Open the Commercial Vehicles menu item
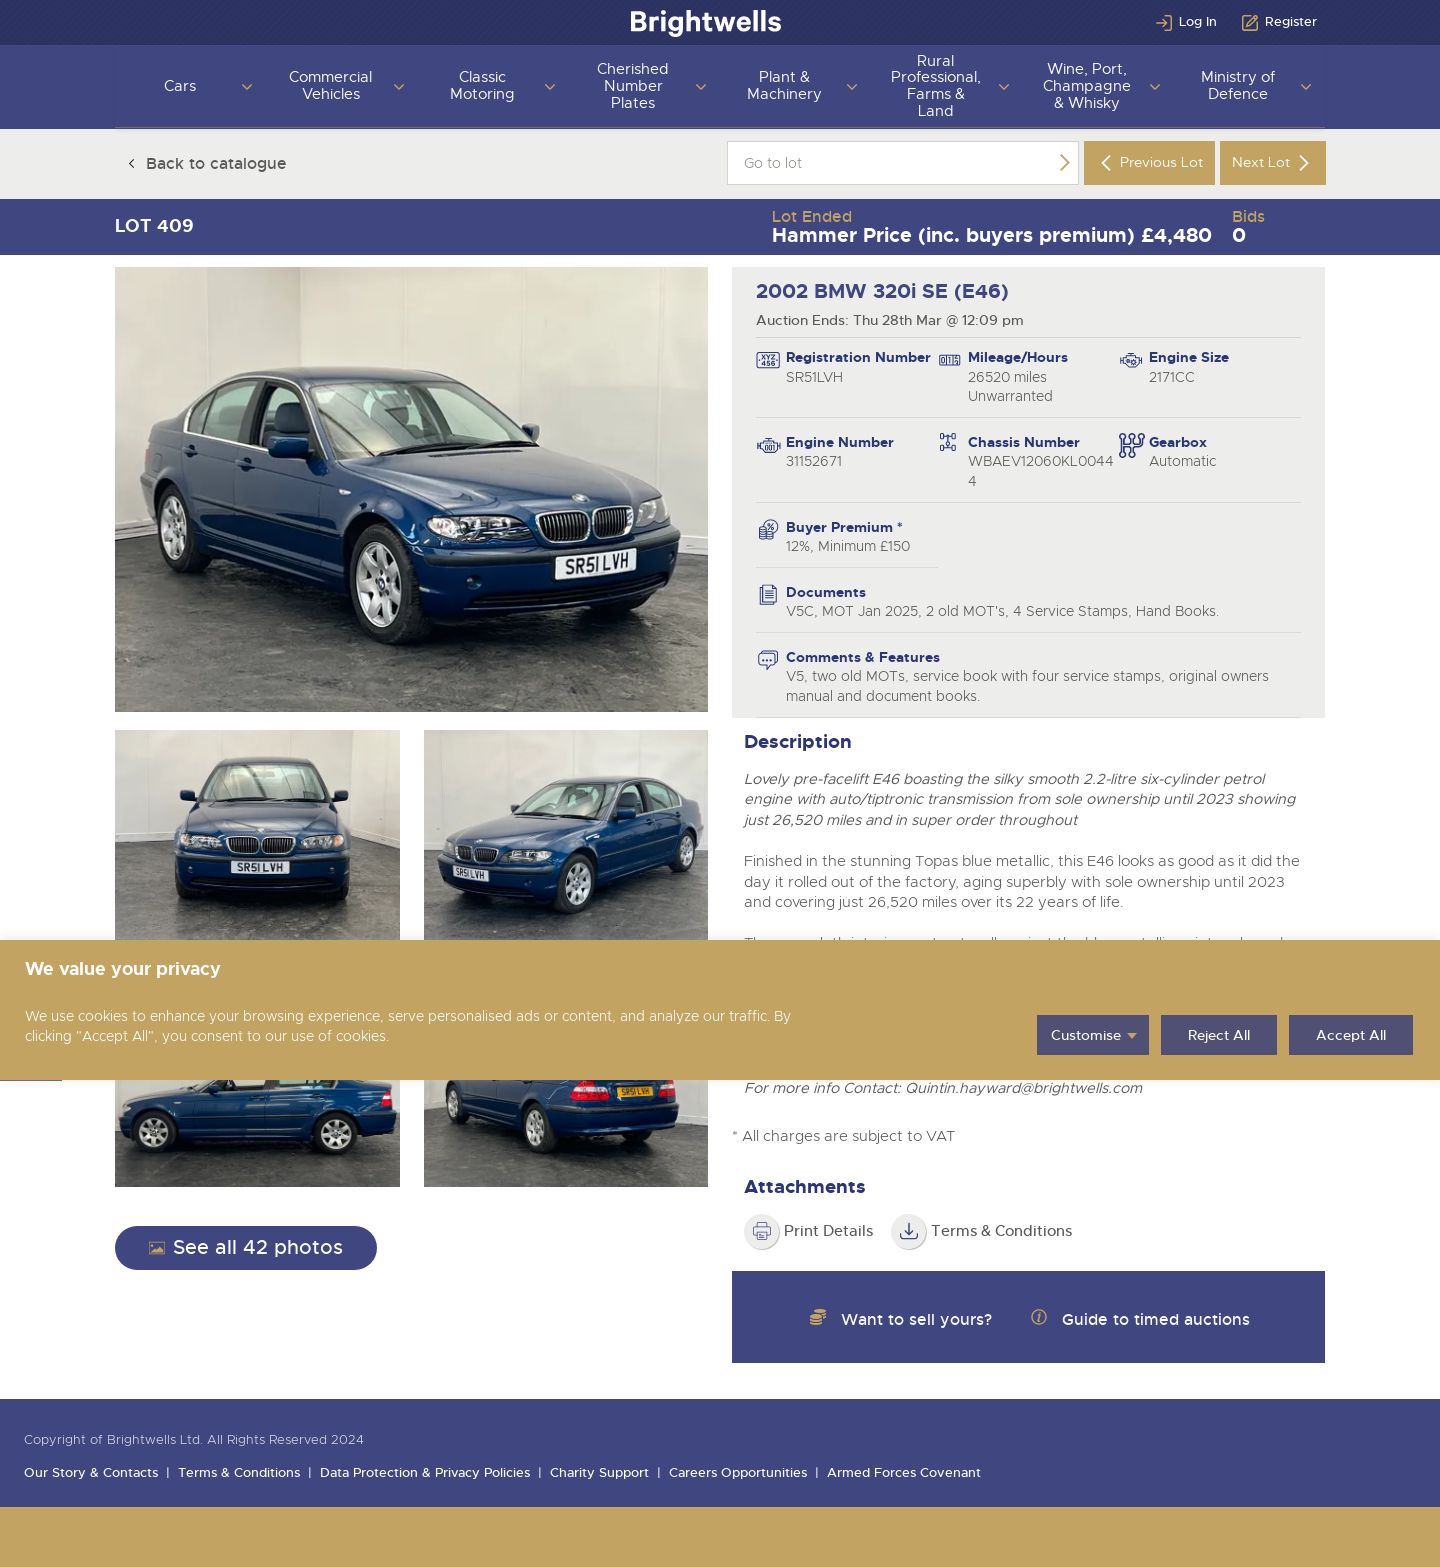The width and height of the screenshot is (1440, 1567). 331,86
